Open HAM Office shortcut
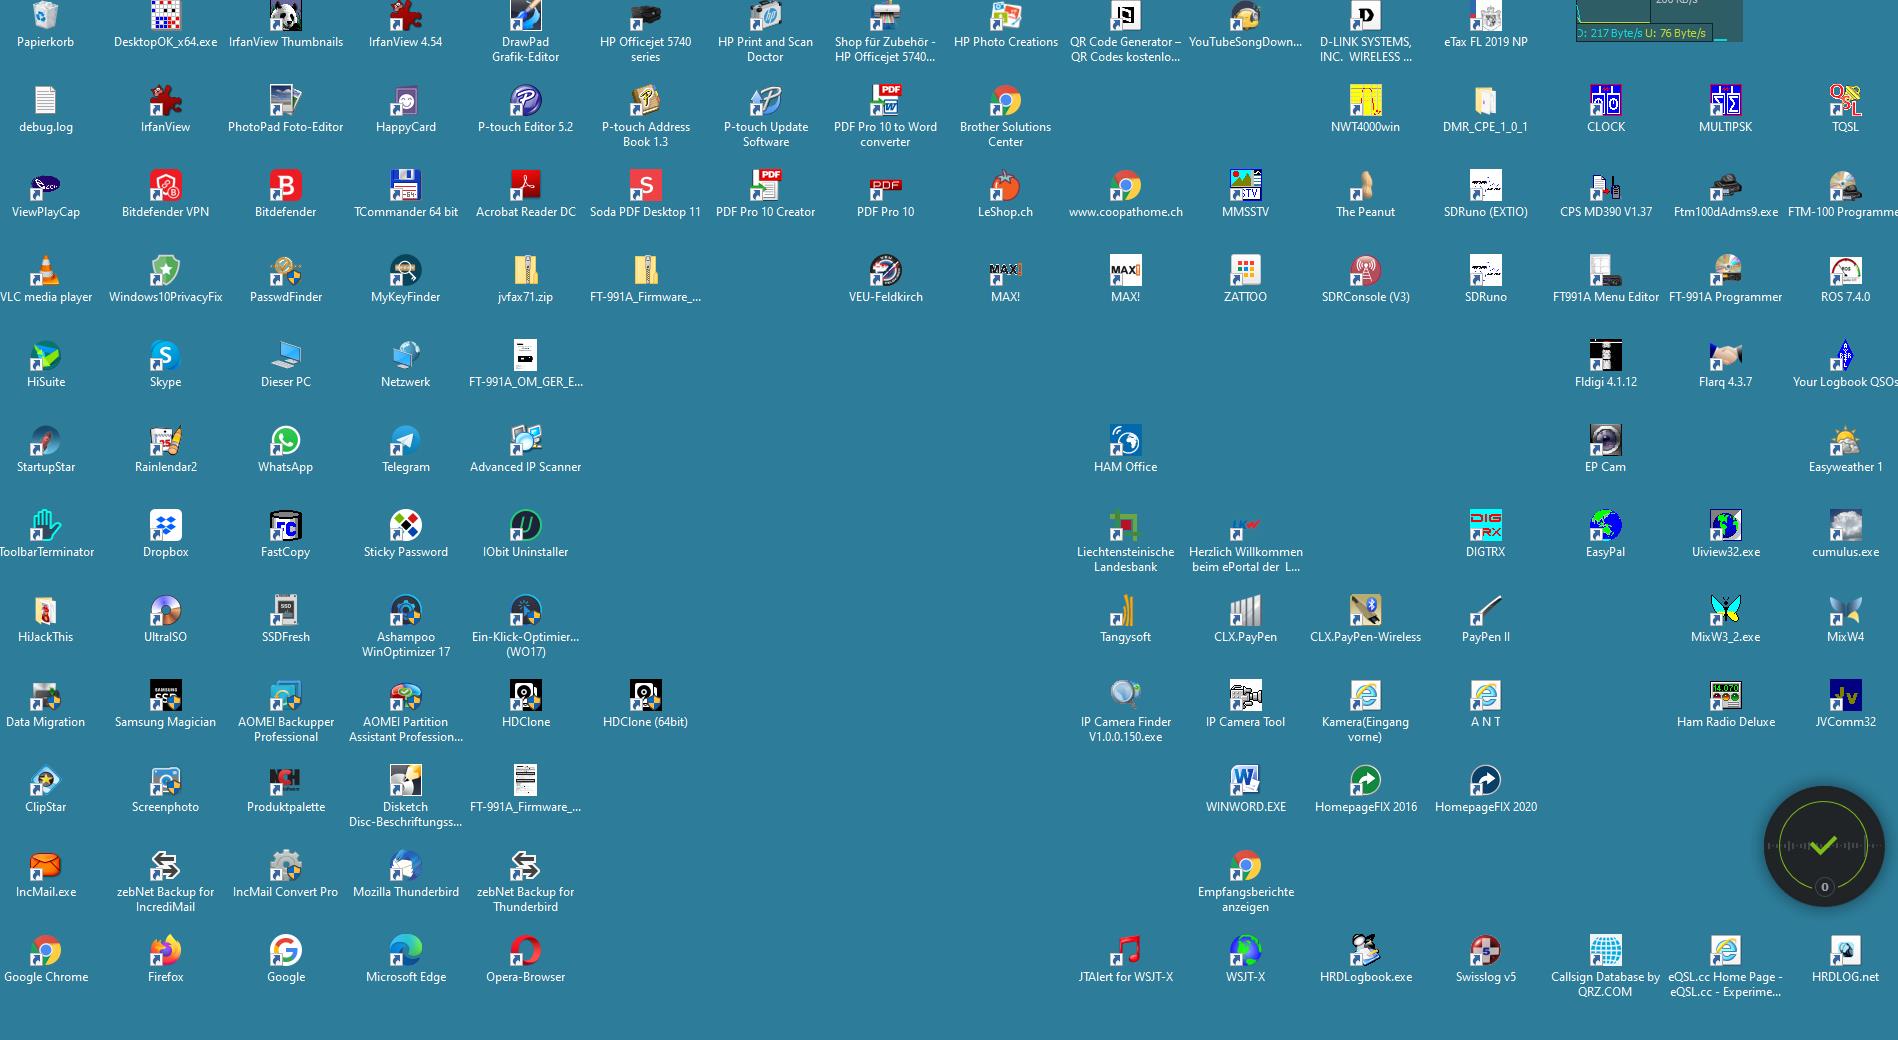The width and height of the screenshot is (1898, 1040). (1126, 441)
